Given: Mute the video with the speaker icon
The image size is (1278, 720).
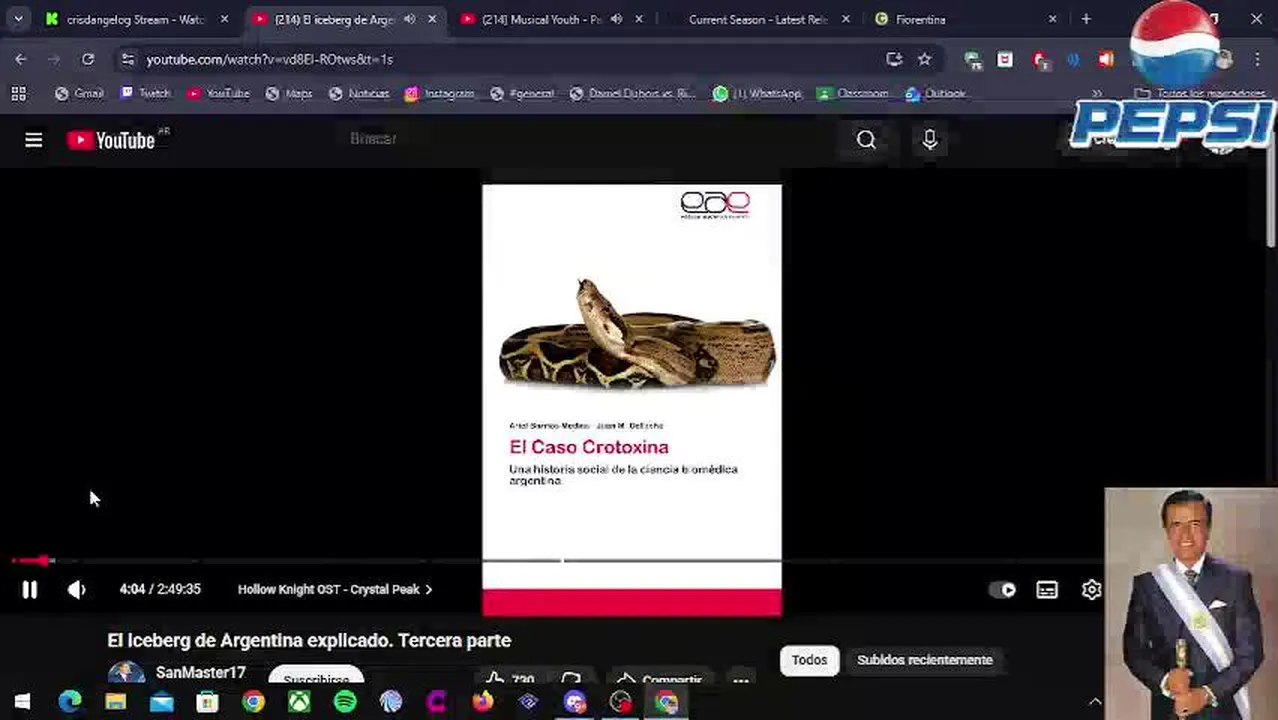Looking at the screenshot, I should point(77,590).
